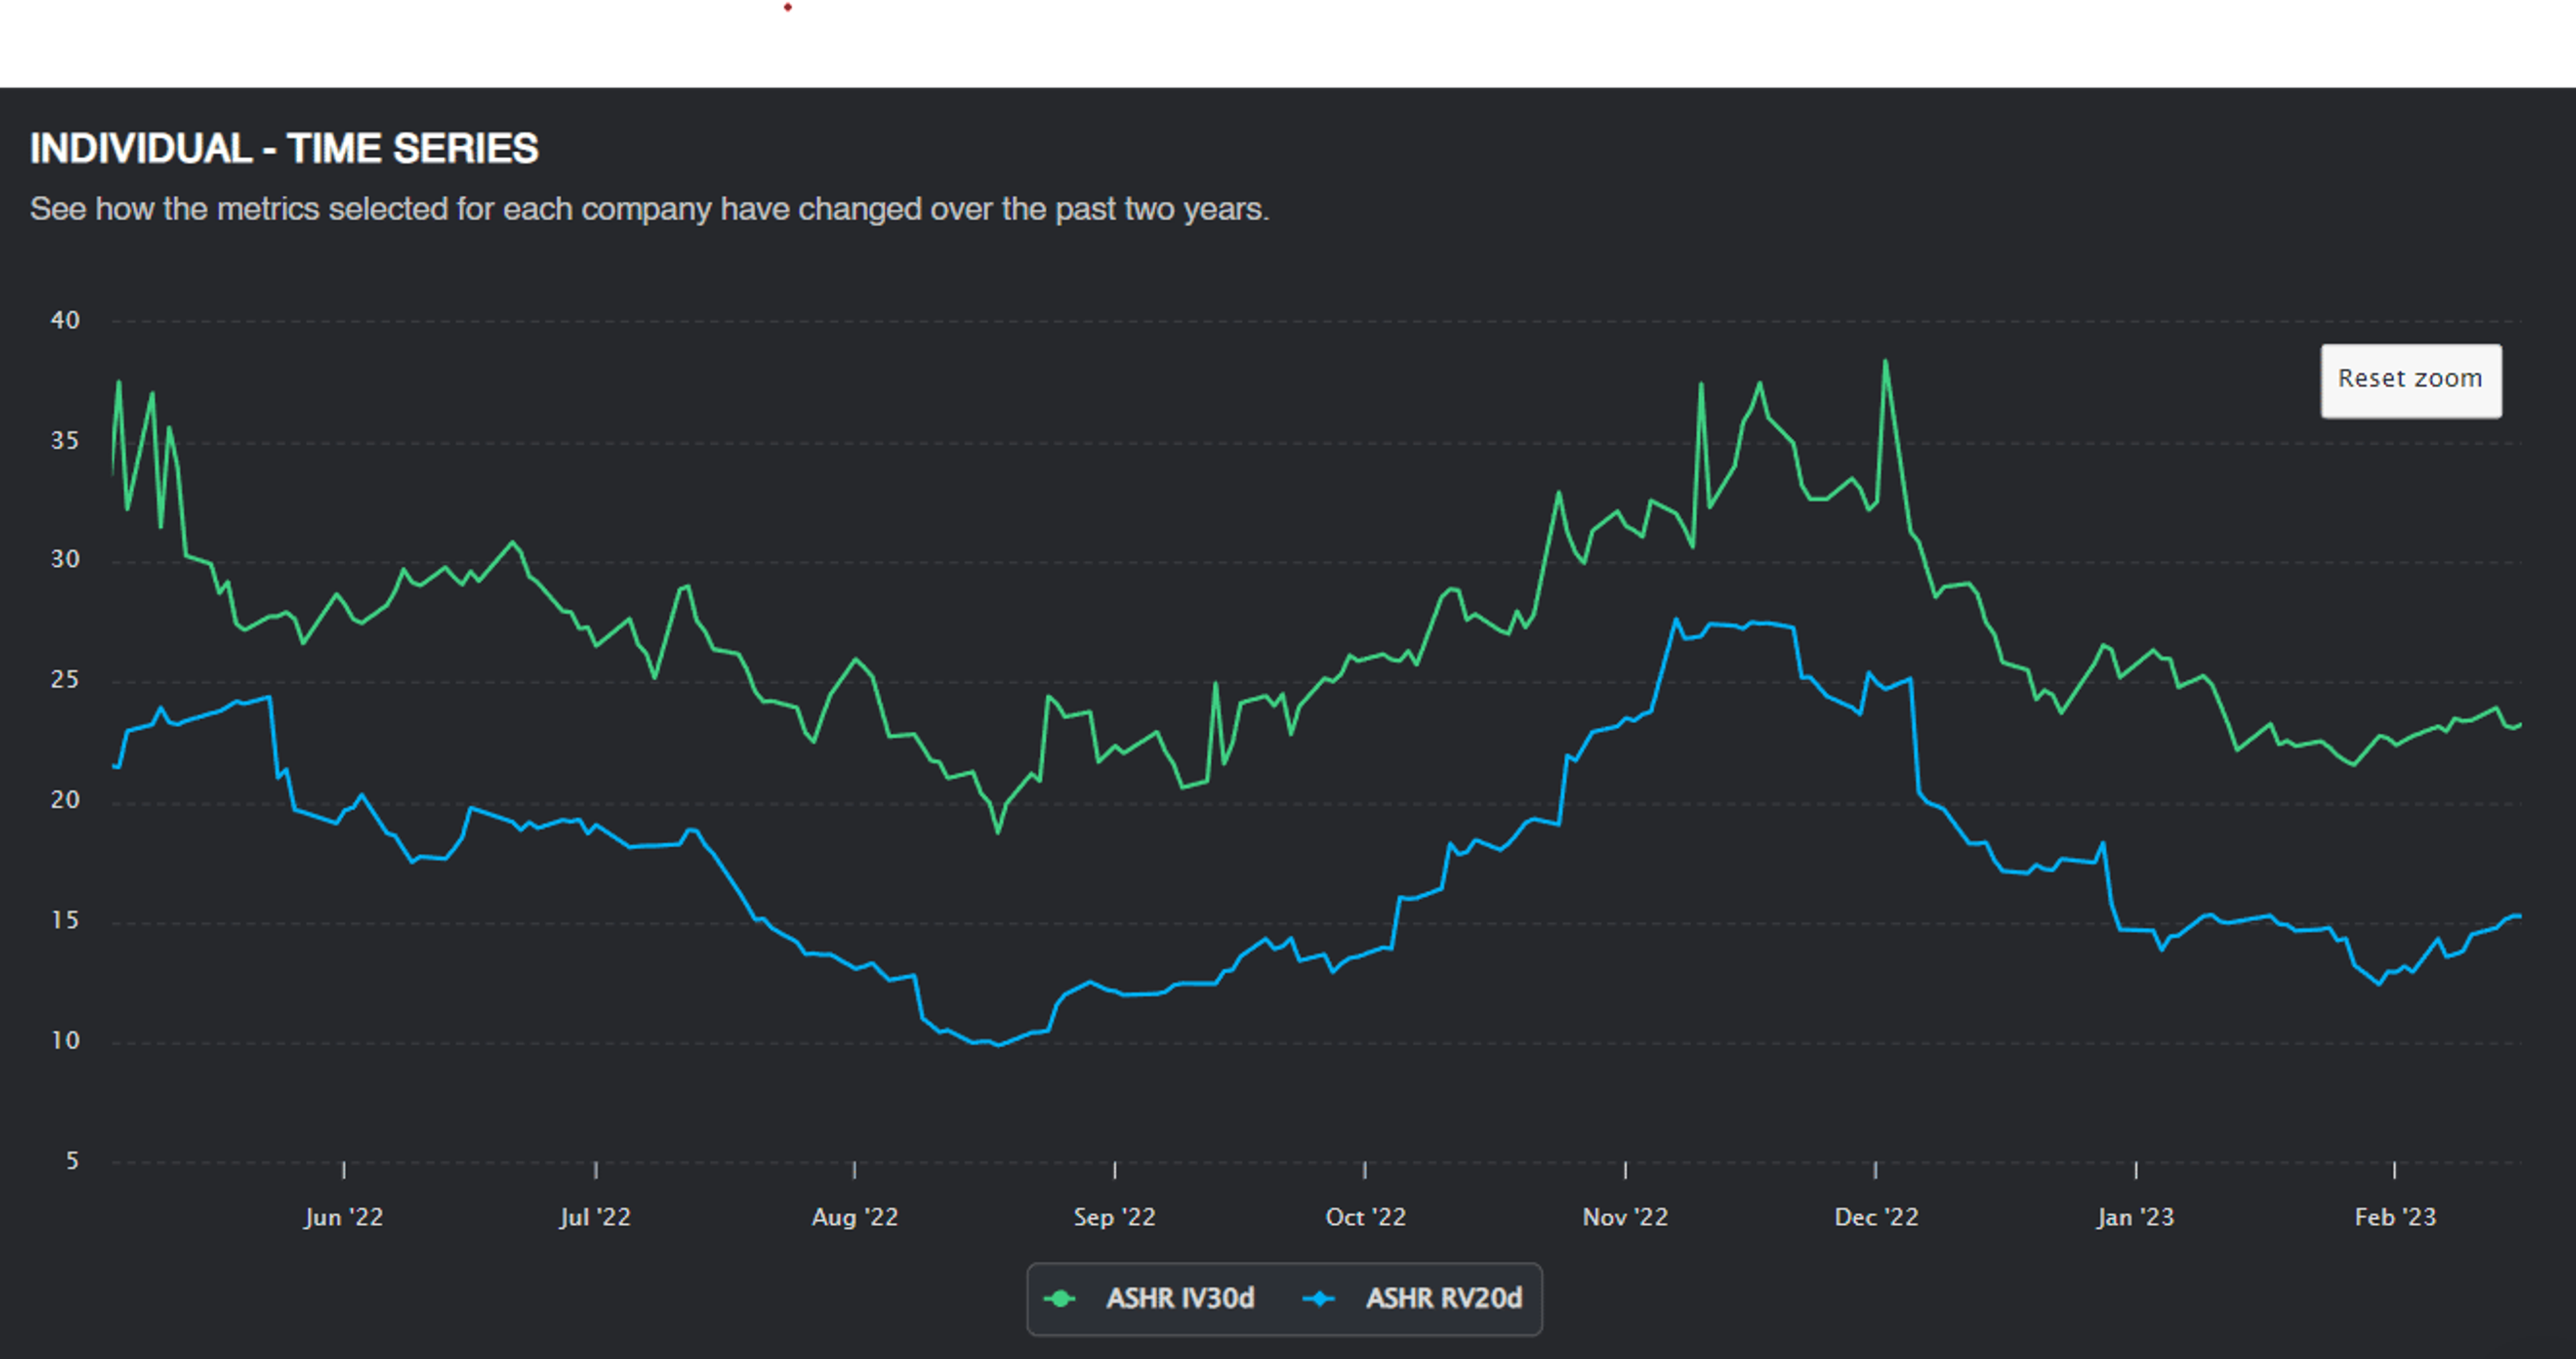
Task: Click the blue RV20d low near late August
Action: [998, 1044]
